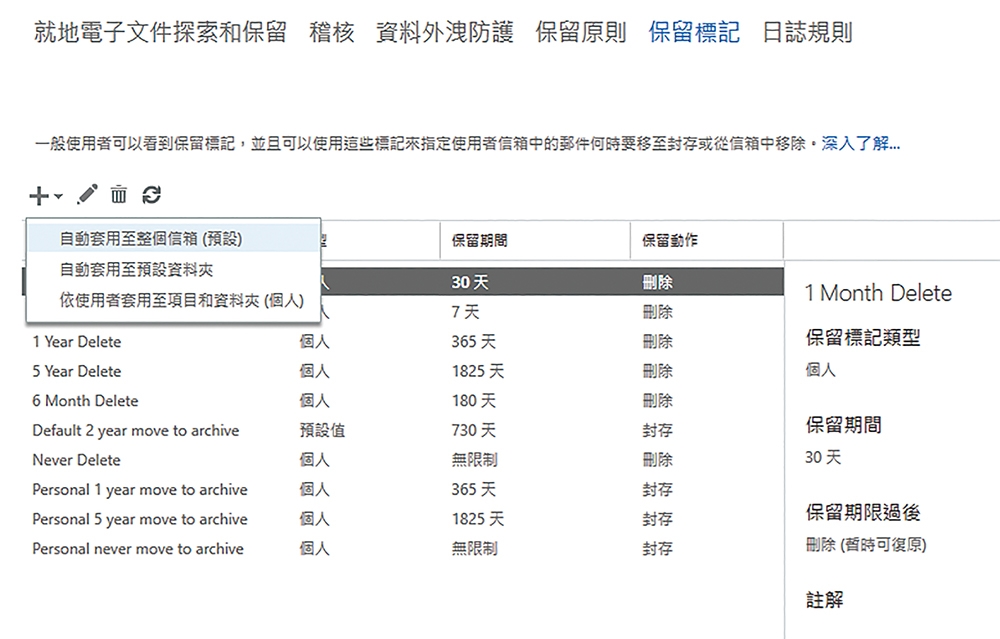The height and width of the screenshot is (639, 1000).
Task: Go to the 資料外洩防護 tab
Action: 444,32
